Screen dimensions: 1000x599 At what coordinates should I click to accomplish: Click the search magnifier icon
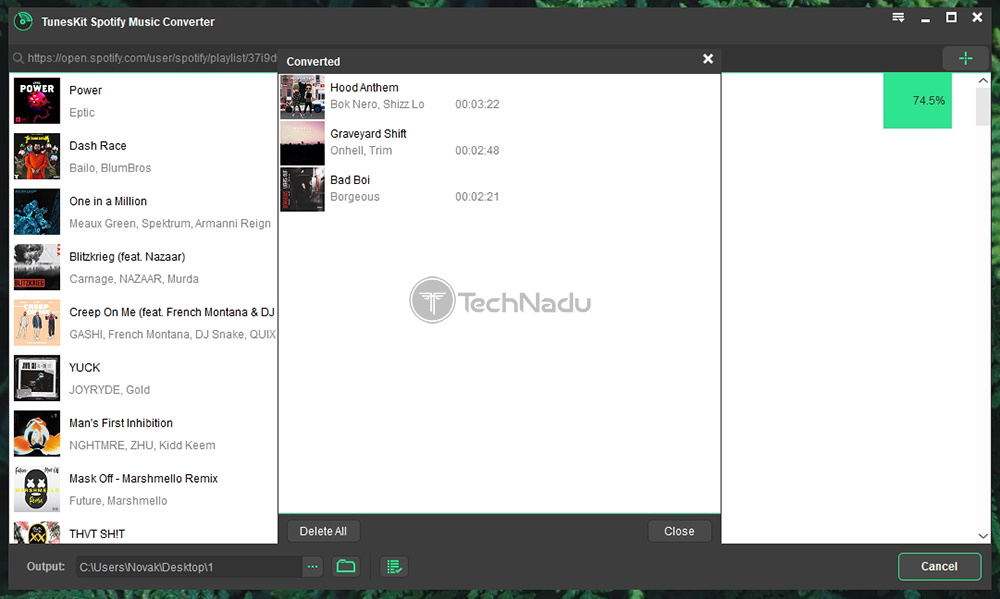coord(18,59)
